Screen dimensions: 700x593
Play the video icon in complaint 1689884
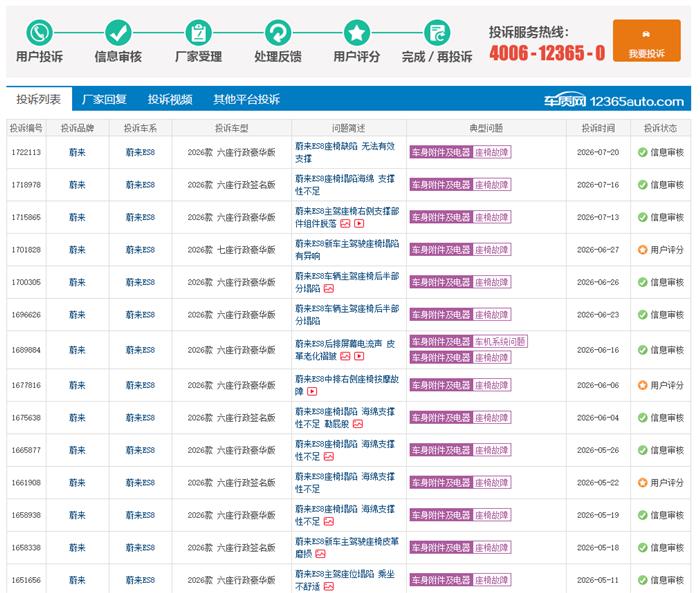coord(359,356)
